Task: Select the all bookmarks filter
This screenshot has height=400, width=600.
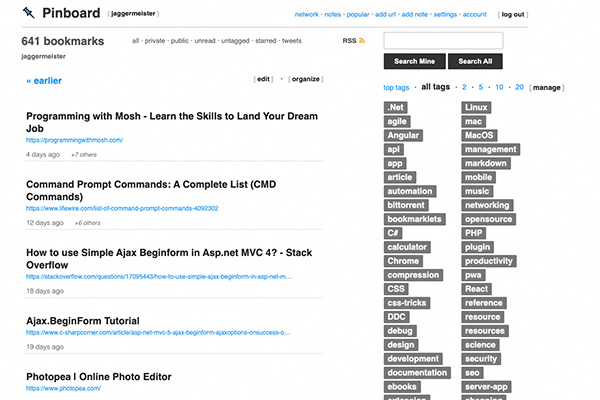Action: [135, 41]
